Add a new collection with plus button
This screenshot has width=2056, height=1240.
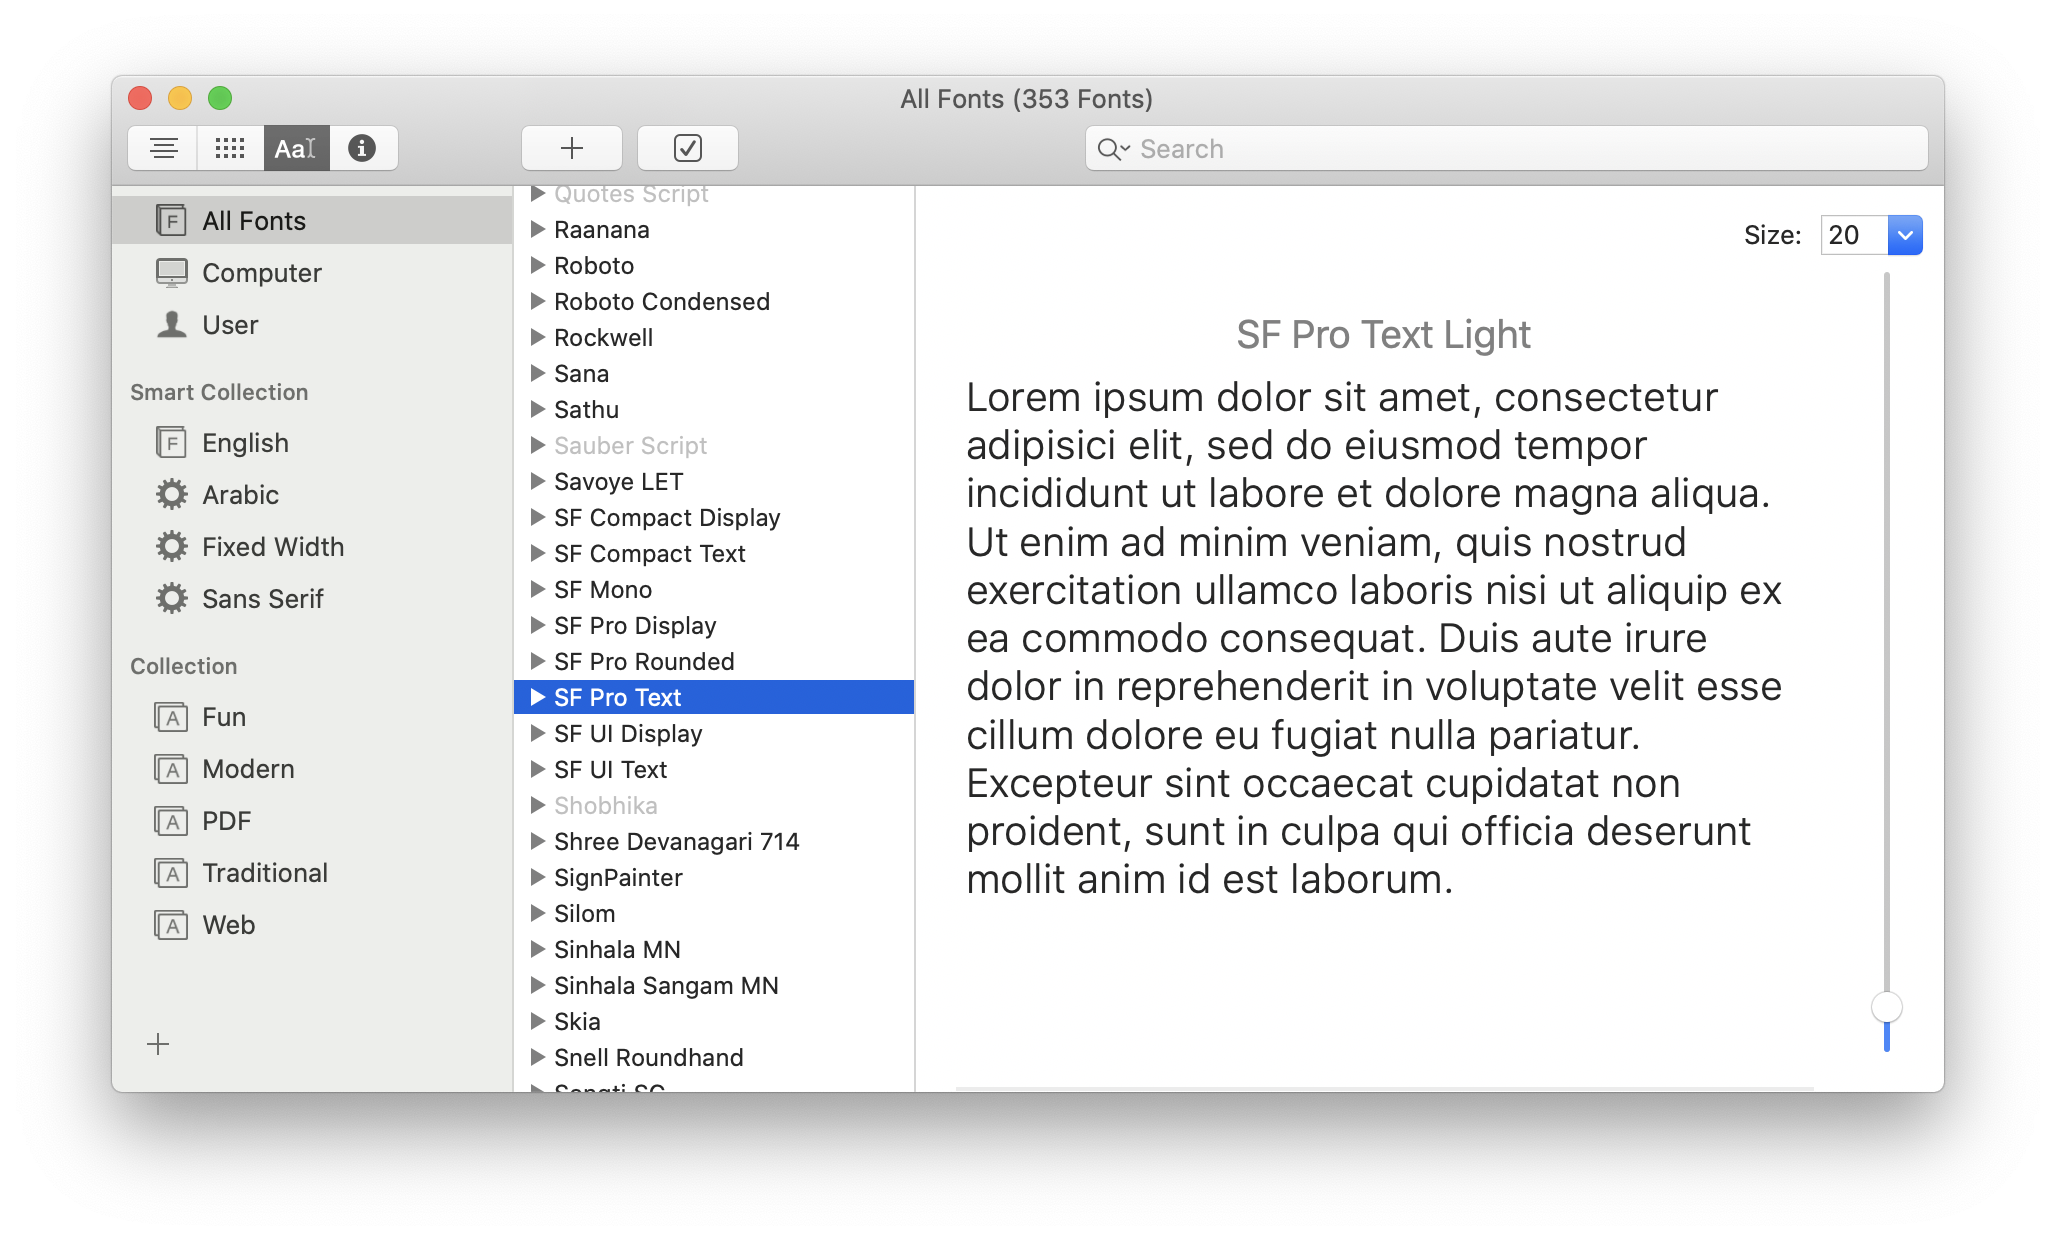(x=158, y=1045)
